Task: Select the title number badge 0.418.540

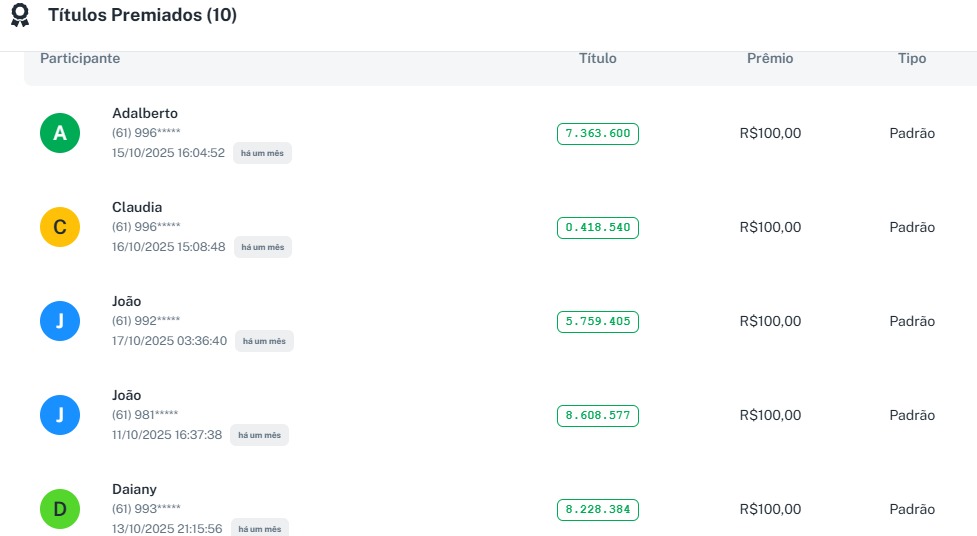Action: pyautogui.click(x=598, y=227)
